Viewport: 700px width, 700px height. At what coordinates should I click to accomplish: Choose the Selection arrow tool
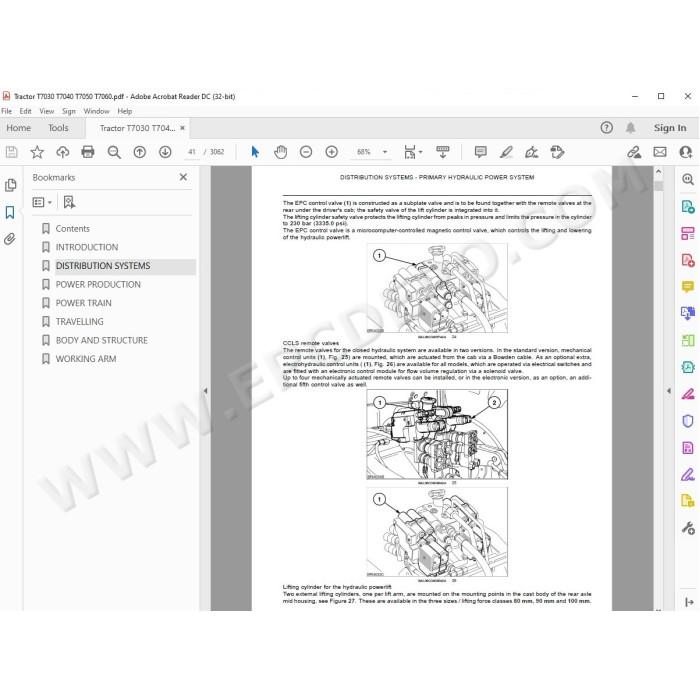[x=255, y=152]
